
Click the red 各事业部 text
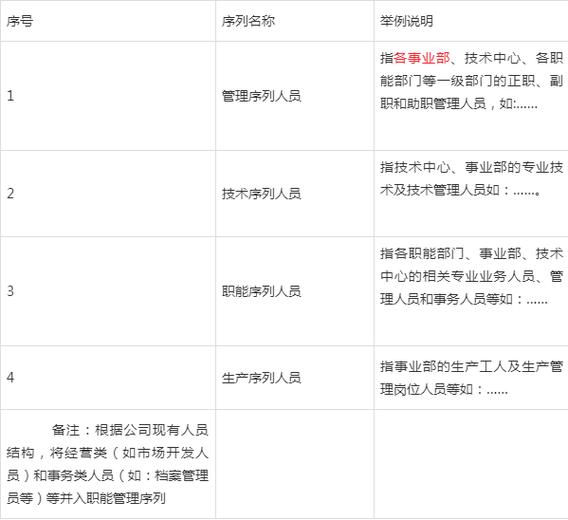click(x=422, y=58)
